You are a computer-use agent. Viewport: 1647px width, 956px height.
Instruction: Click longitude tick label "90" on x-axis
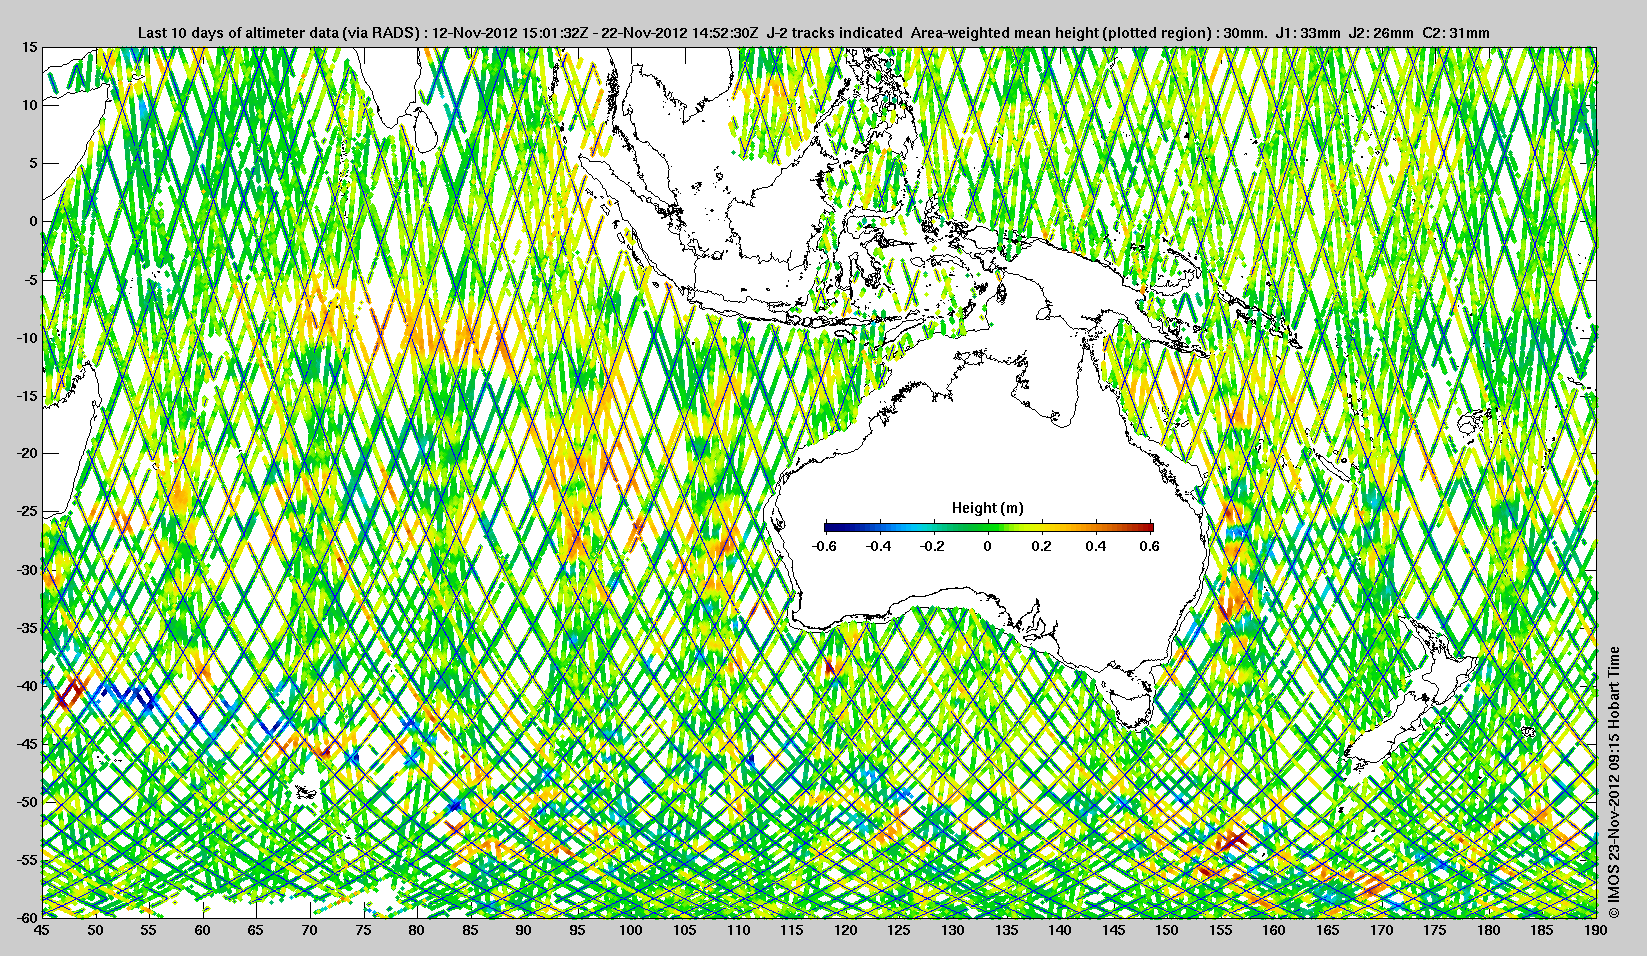(x=524, y=930)
